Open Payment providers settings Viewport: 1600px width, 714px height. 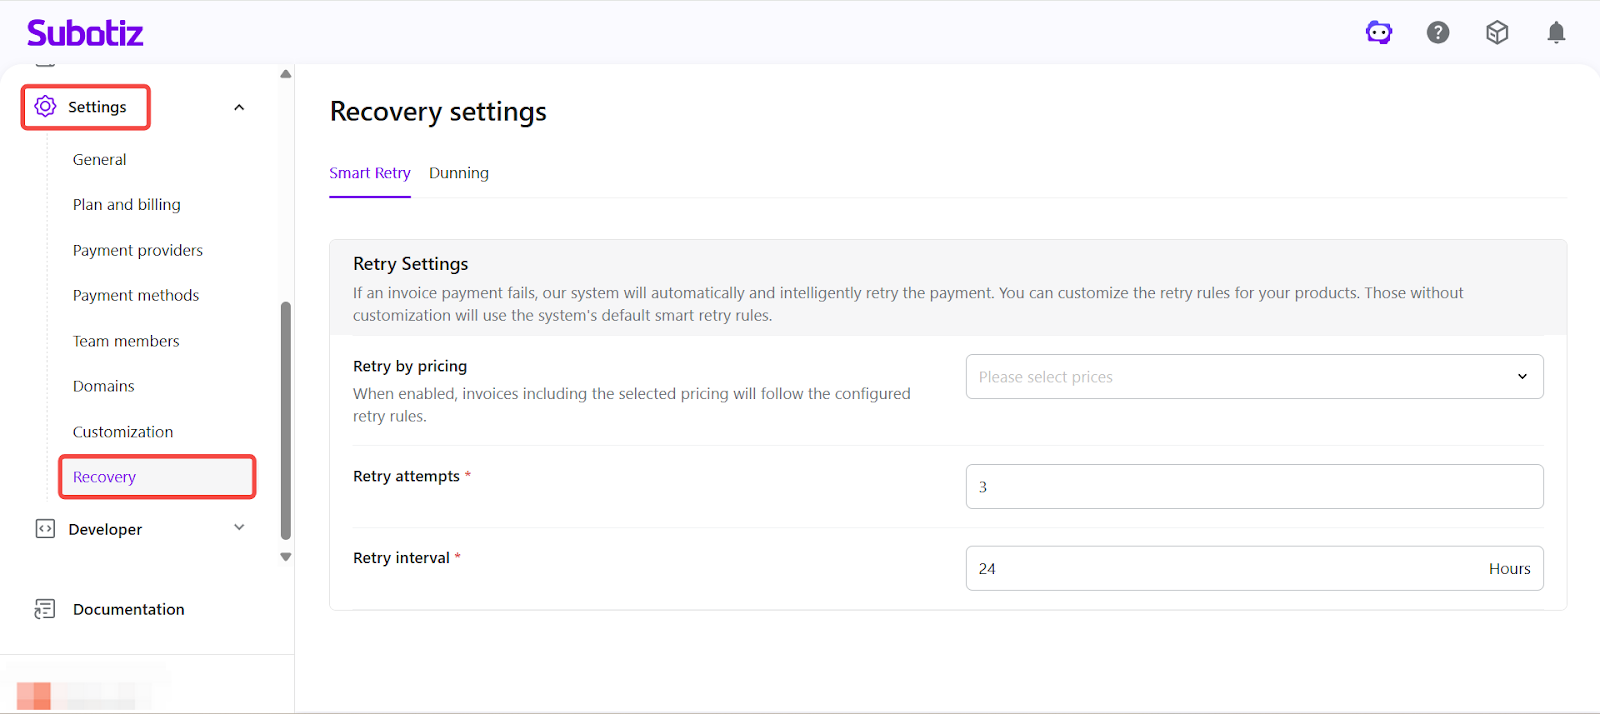tap(138, 250)
